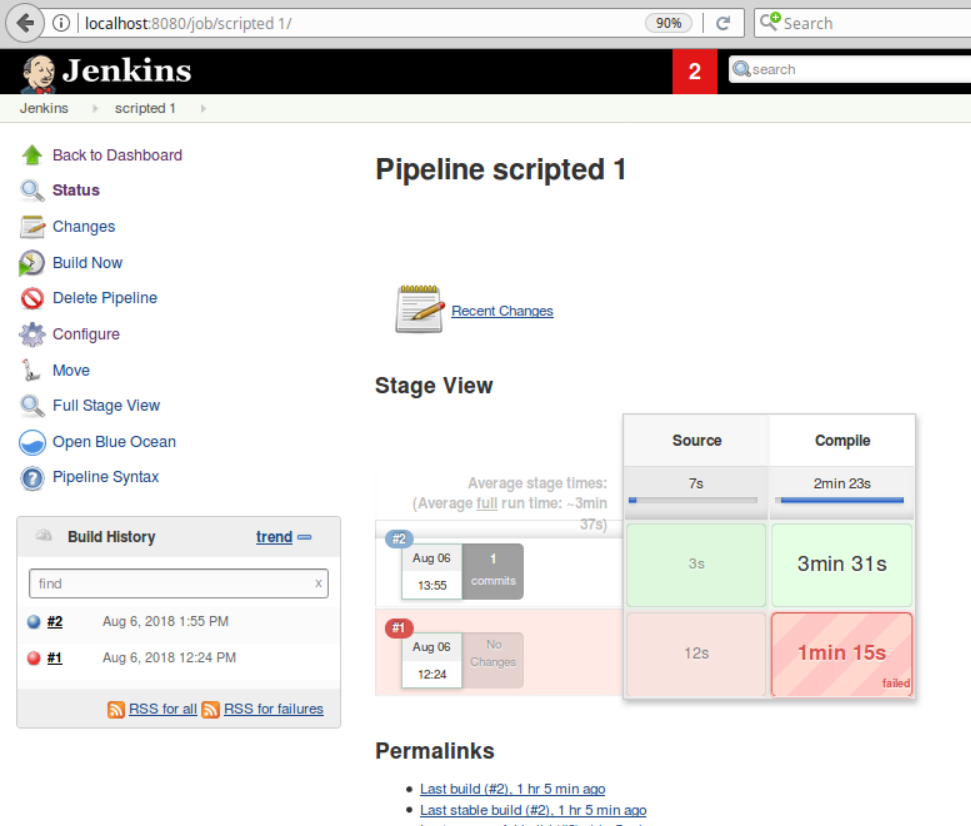Click the Build Now clock icon
Viewport: 971px width, 826px height.
(x=32, y=263)
